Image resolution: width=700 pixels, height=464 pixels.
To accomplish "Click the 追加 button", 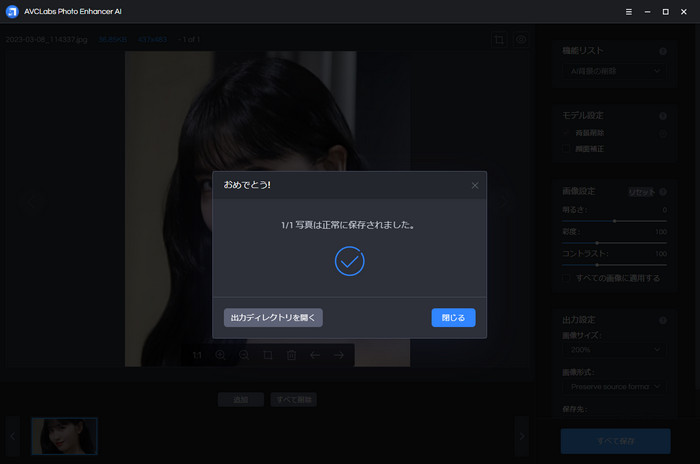I will pyautogui.click(x=241, y=400).
